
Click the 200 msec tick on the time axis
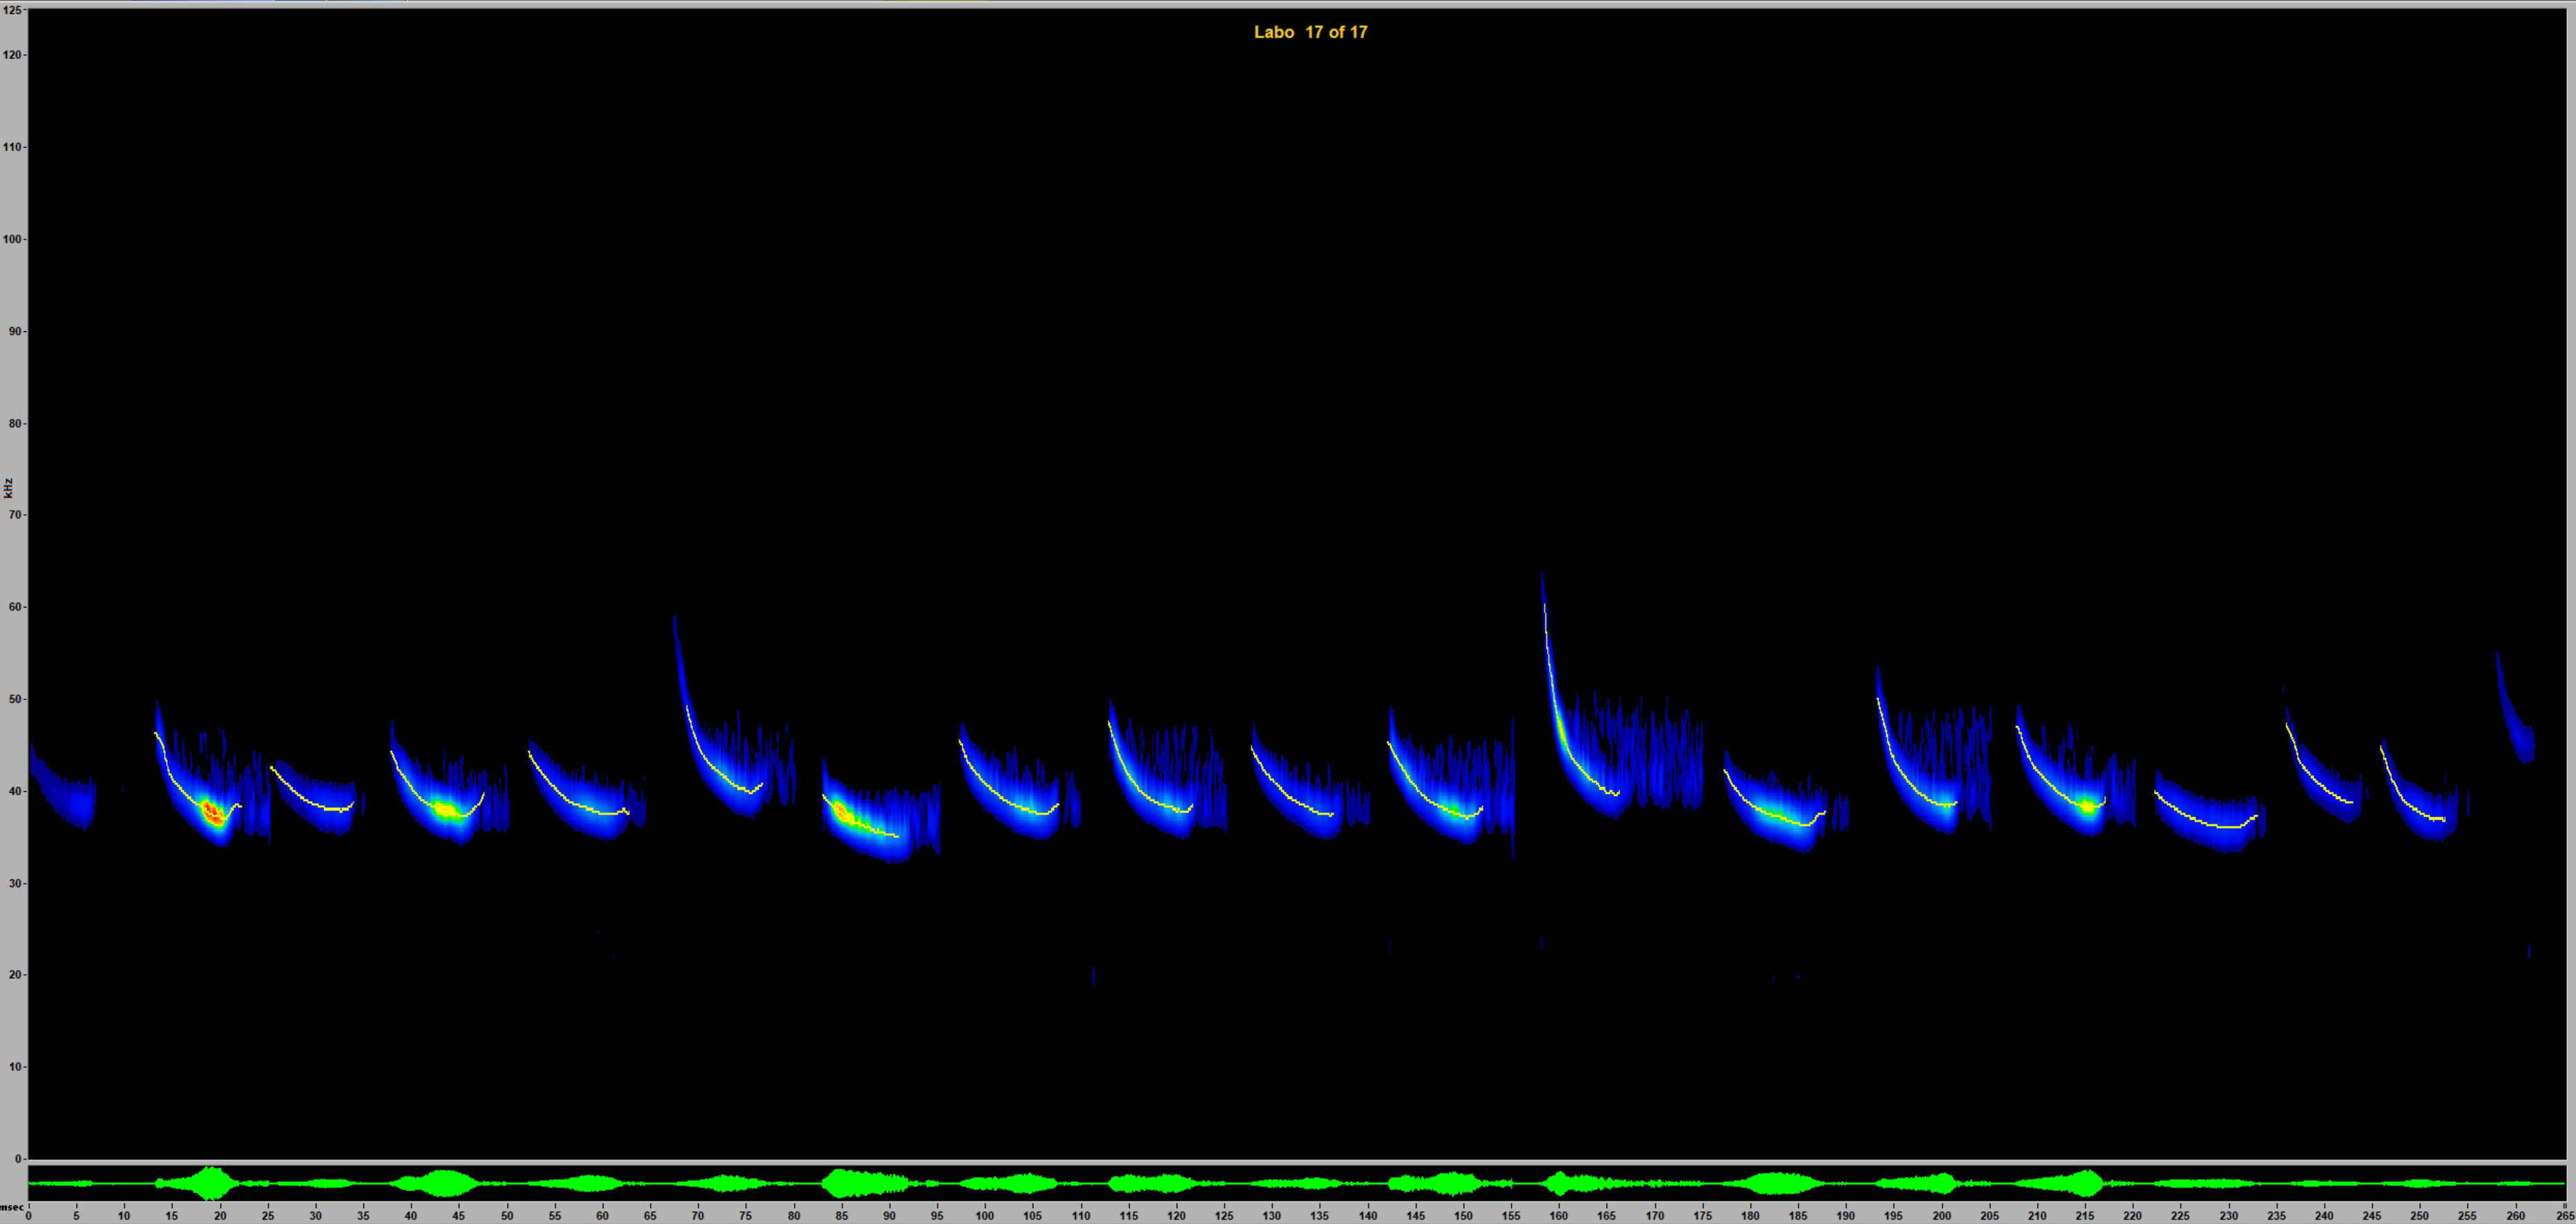(1942, 1215)
